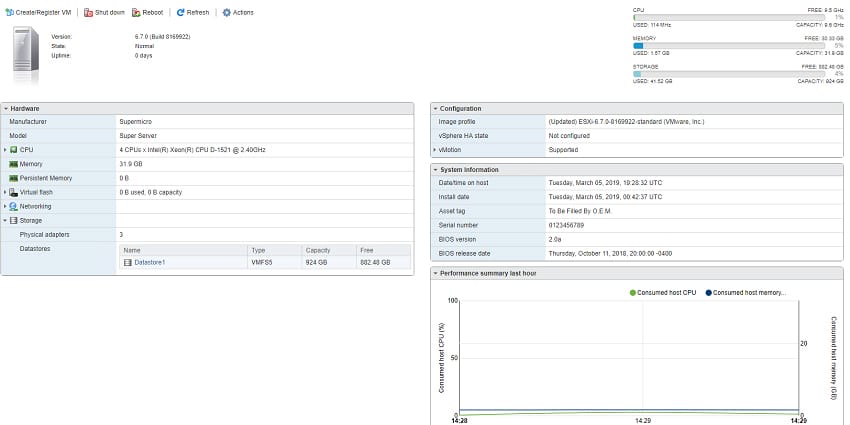Click the Date/time on host value
This screenshot has height=425, width=850.
coord(605,183)
